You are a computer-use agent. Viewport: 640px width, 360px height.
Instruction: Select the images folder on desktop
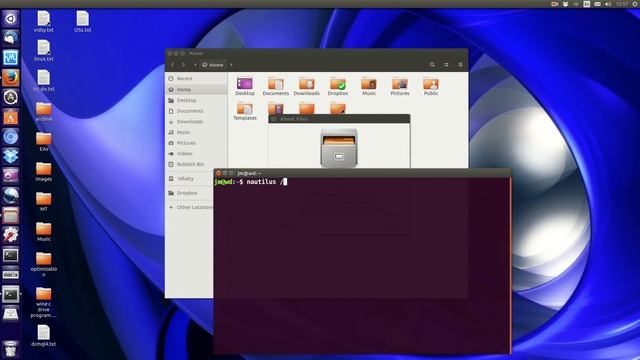pyautogui.click(x=44, y=172)
